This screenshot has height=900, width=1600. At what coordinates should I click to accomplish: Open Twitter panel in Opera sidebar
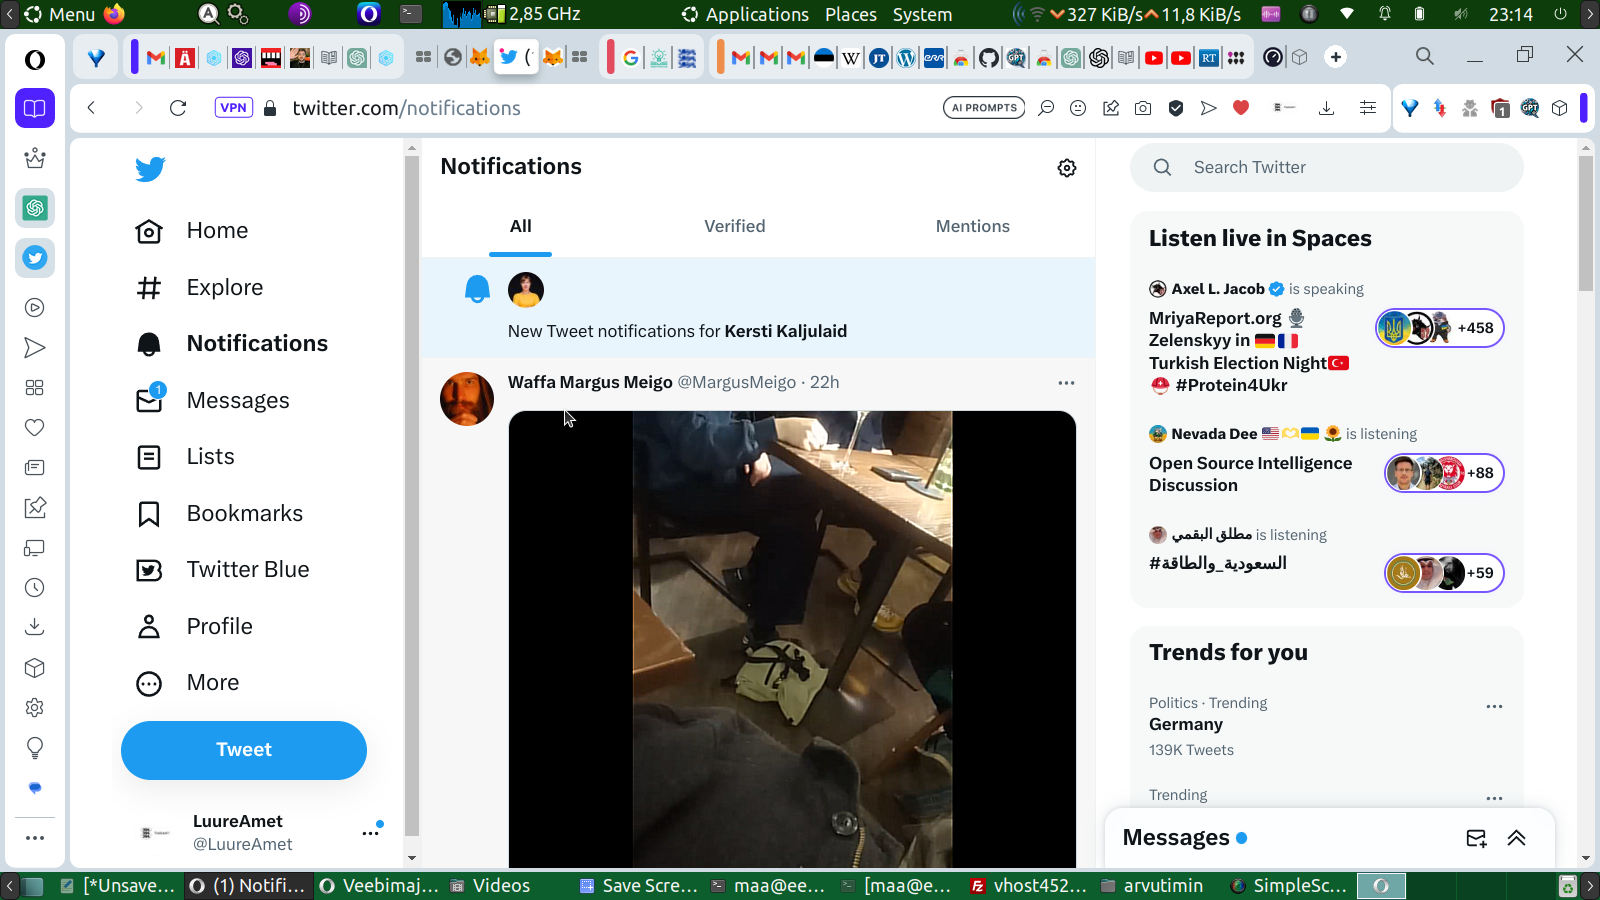coord(35,258)
